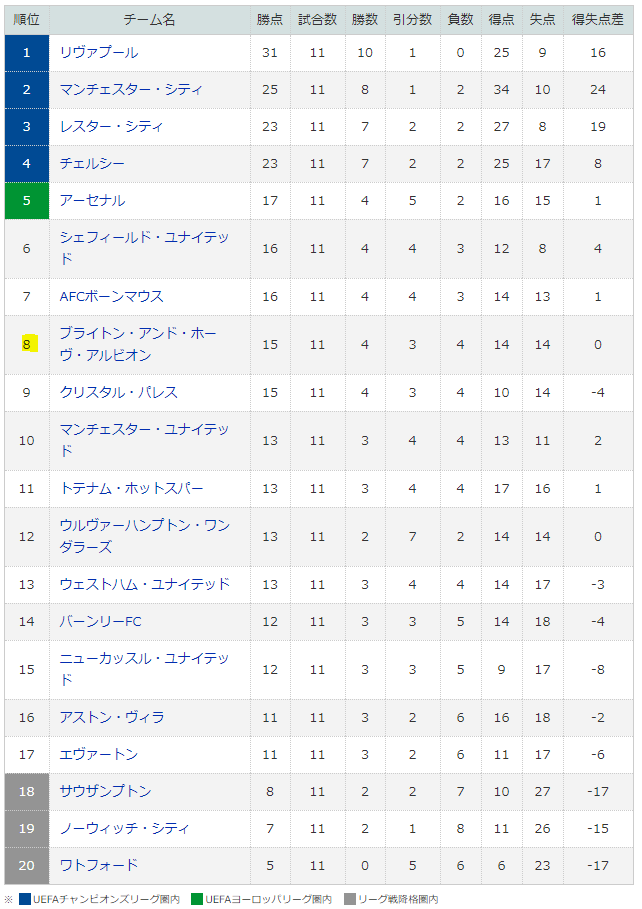Click ノーウィッチ・シティ link
This screenshot has height=909, width=642.
[x=125, y=829]
